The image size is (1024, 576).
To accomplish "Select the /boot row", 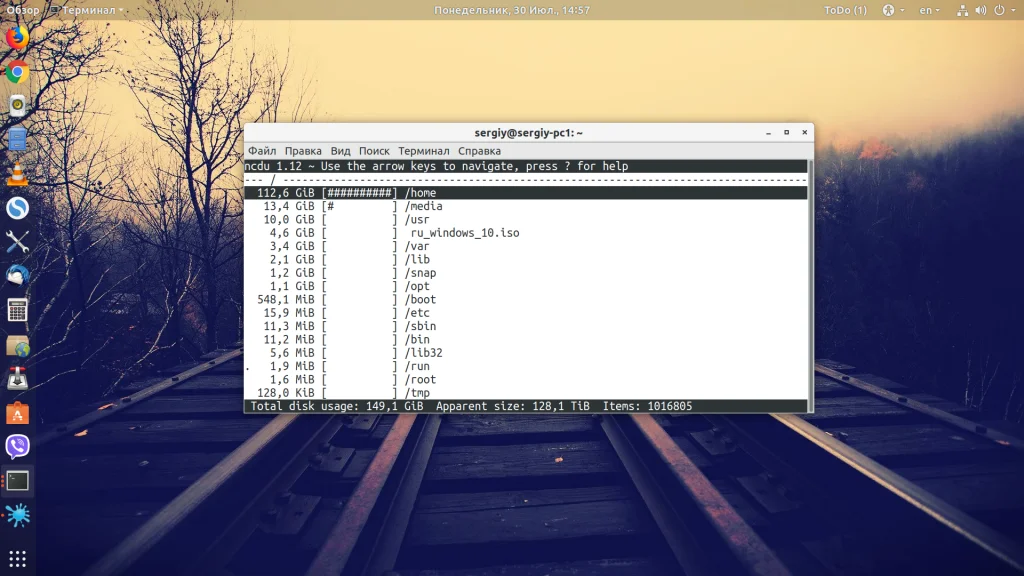I will pos(526,300).
